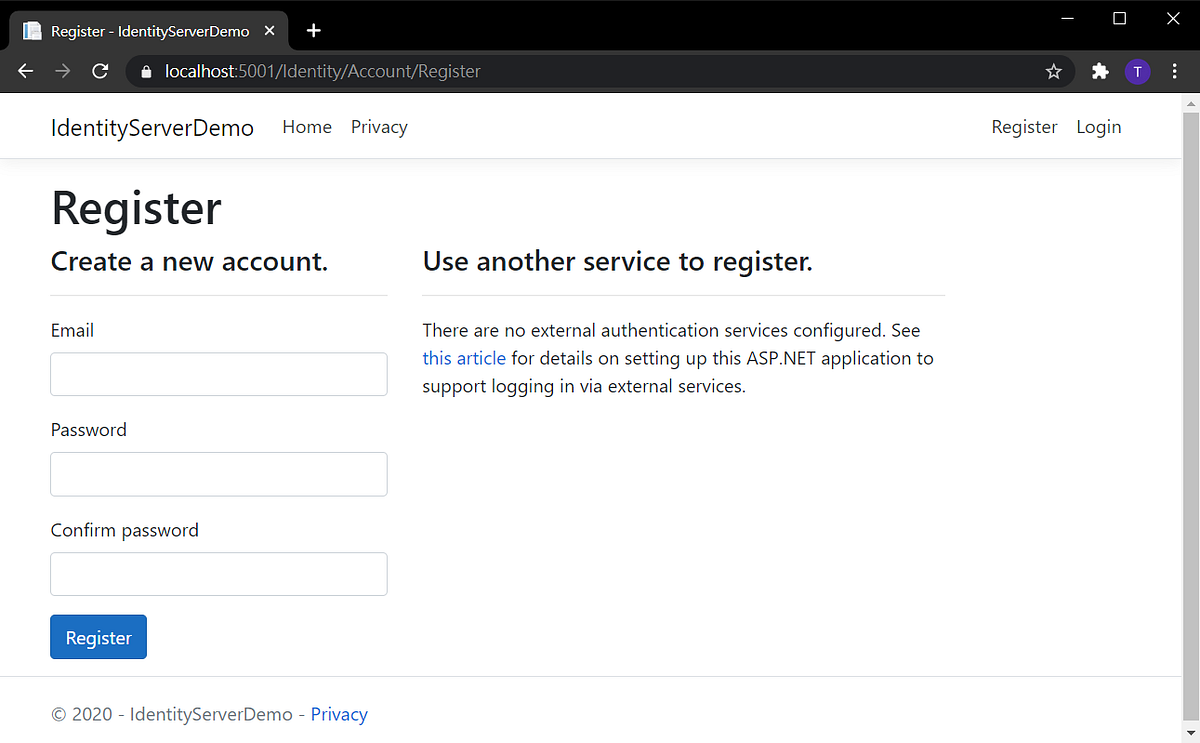The height and width of the screenshot is (743, 1200).
Task: Open the 'this article' link
Action: point(463,357)
